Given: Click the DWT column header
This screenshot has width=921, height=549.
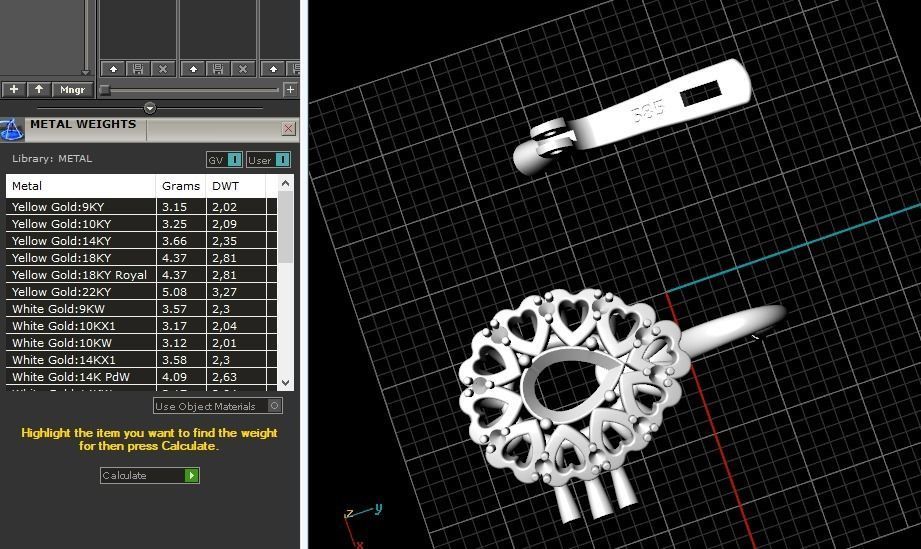Looking at the screenshot, I should [x=236, y=186].
